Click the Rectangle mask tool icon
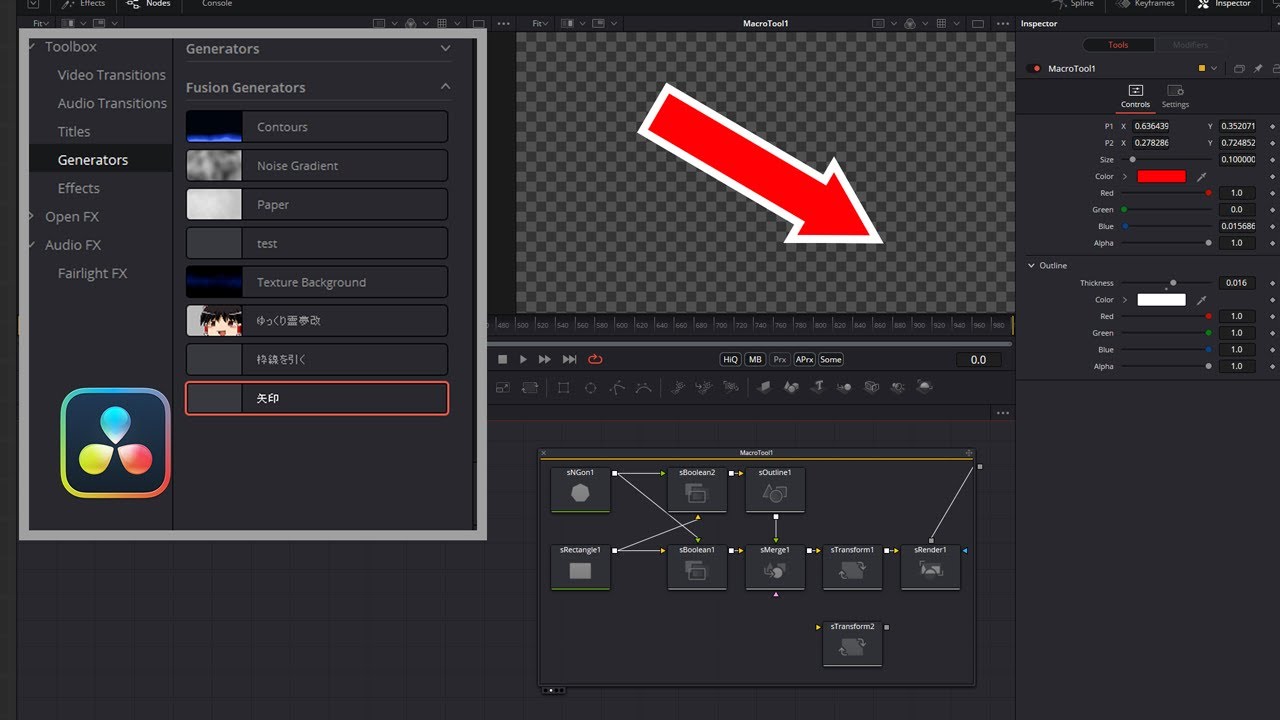This screenshot has height=720, width=1280. [563, 387]
